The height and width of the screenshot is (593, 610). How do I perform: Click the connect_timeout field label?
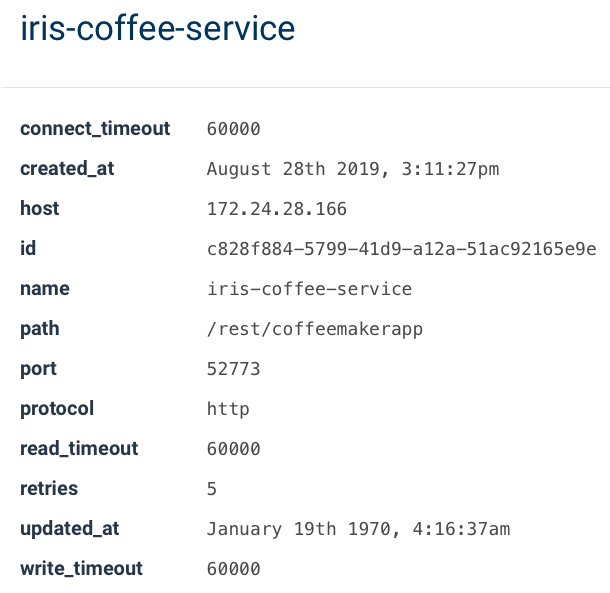[95, 129]
